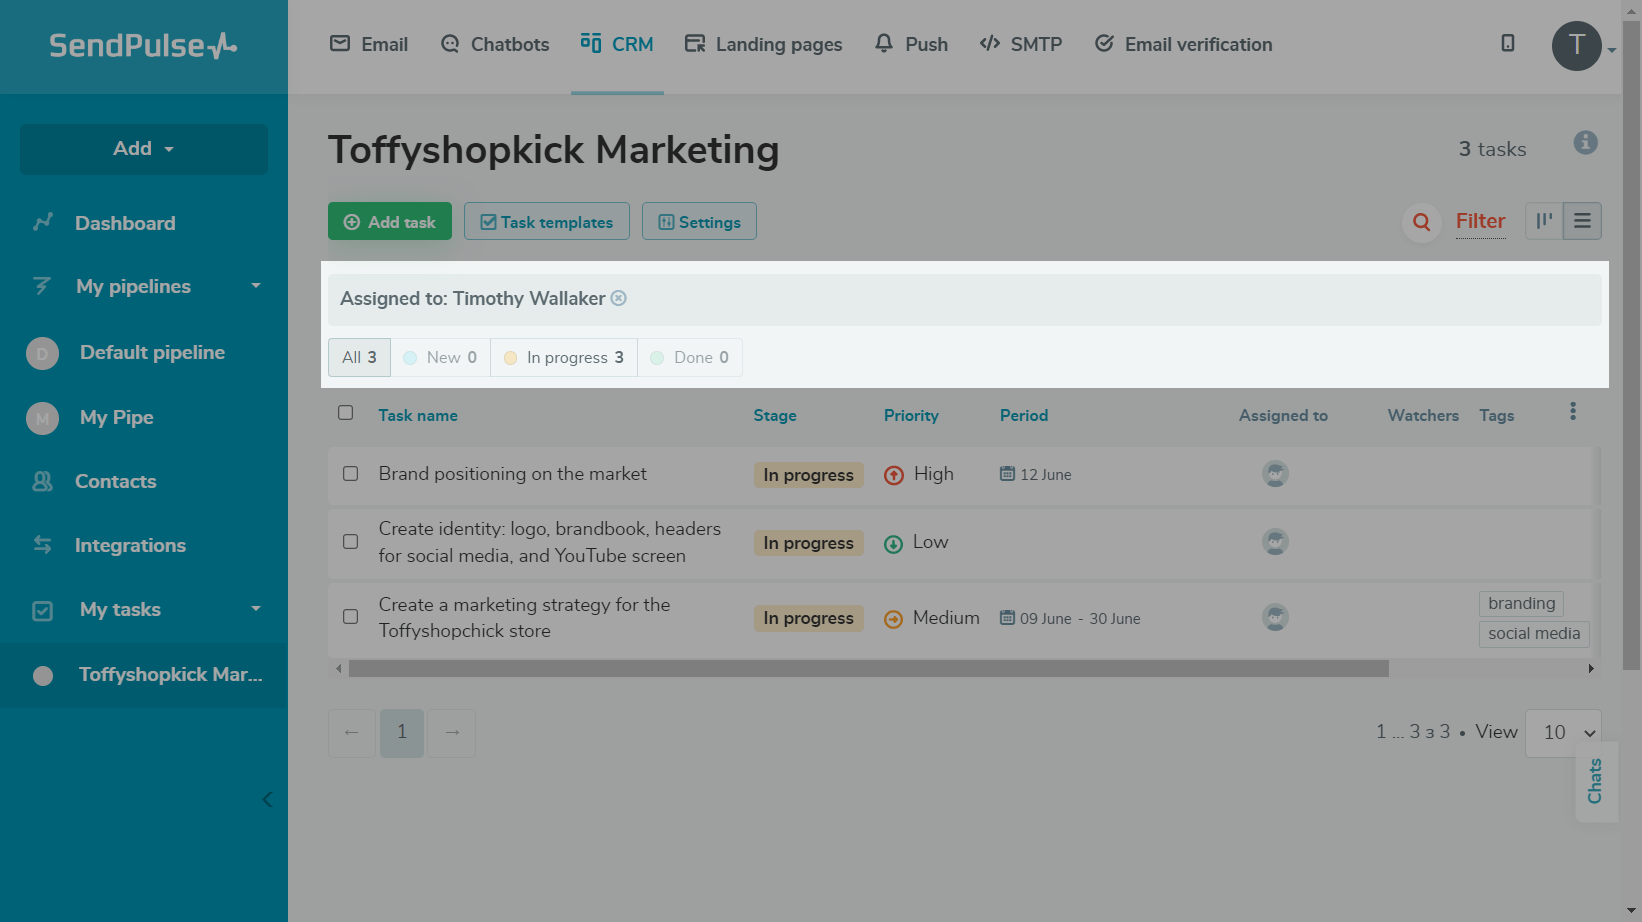Collapse the sidebar with the chevron arrow
This screenshot has height=922, width=1642.
267,799
